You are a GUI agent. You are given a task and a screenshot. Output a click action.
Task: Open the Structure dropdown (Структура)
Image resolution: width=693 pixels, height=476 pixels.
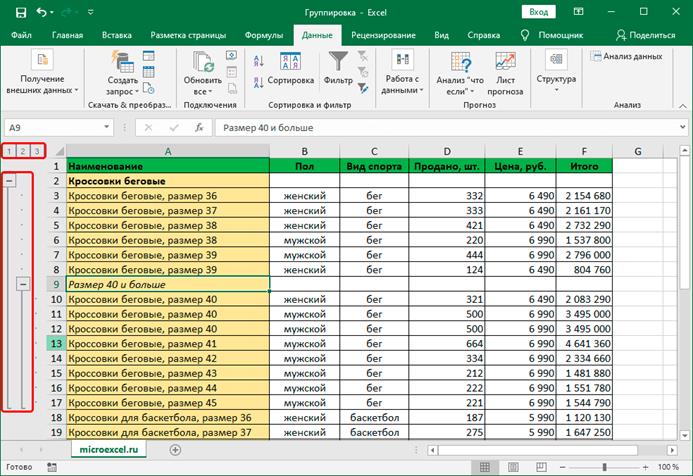555,69
